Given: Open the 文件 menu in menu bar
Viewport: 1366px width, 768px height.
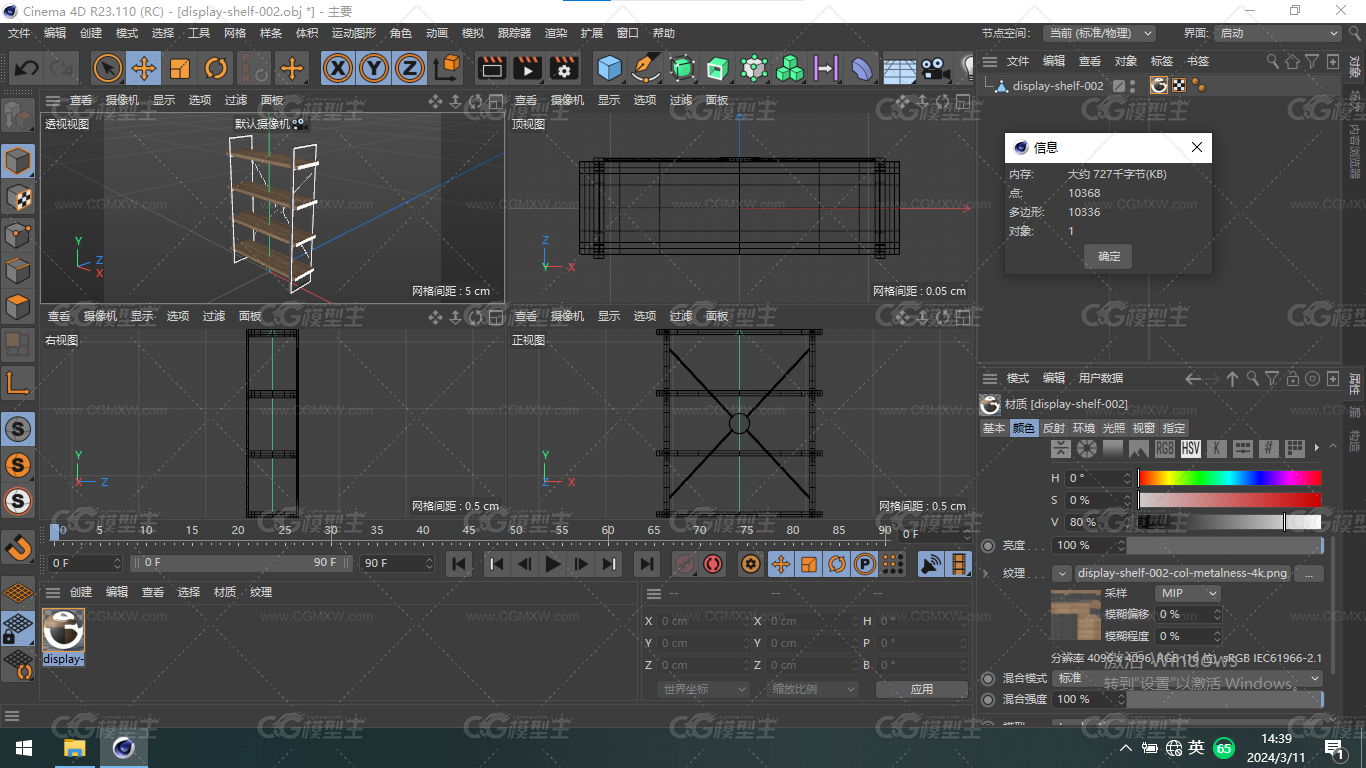Looking at the screenshot, I should click(19, 33).
